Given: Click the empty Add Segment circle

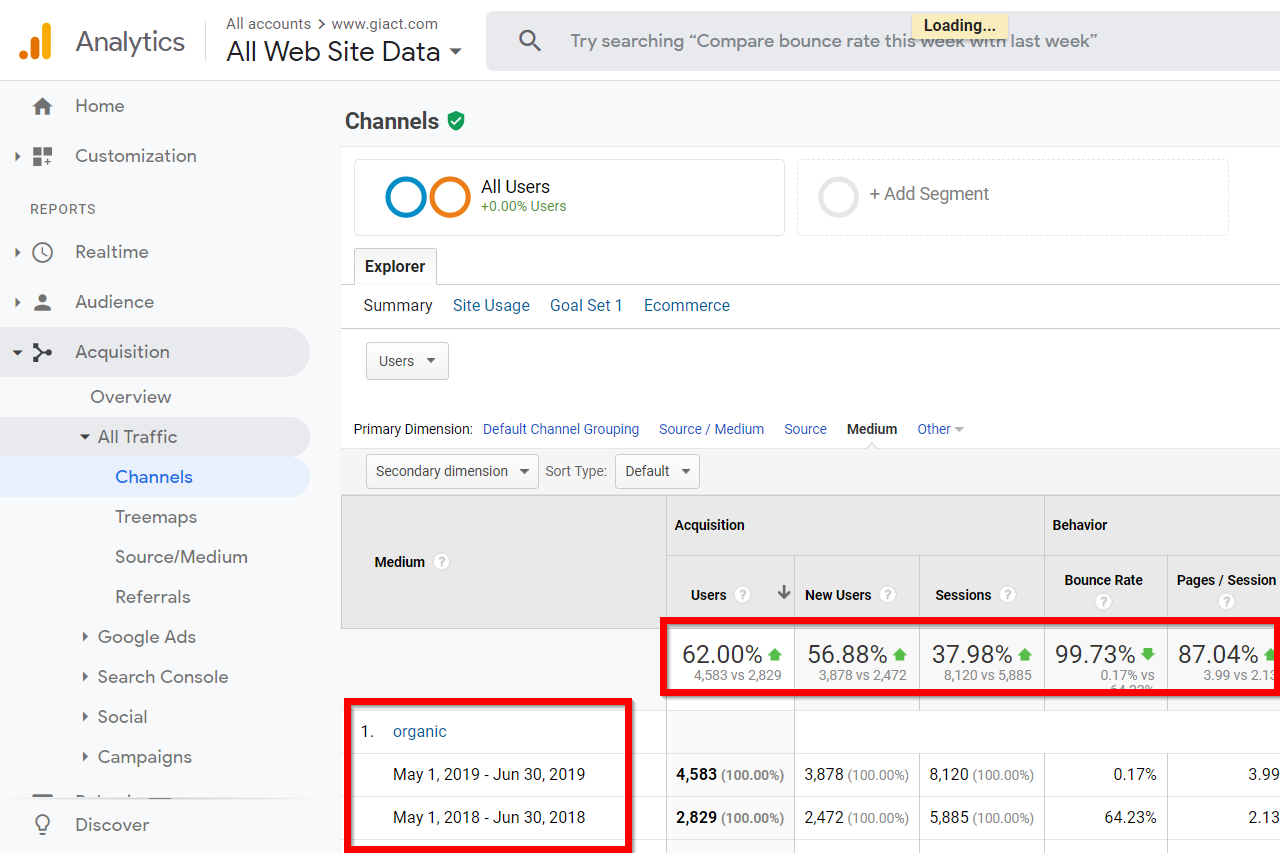Looking at the screenshot, I should click(838, 197).
